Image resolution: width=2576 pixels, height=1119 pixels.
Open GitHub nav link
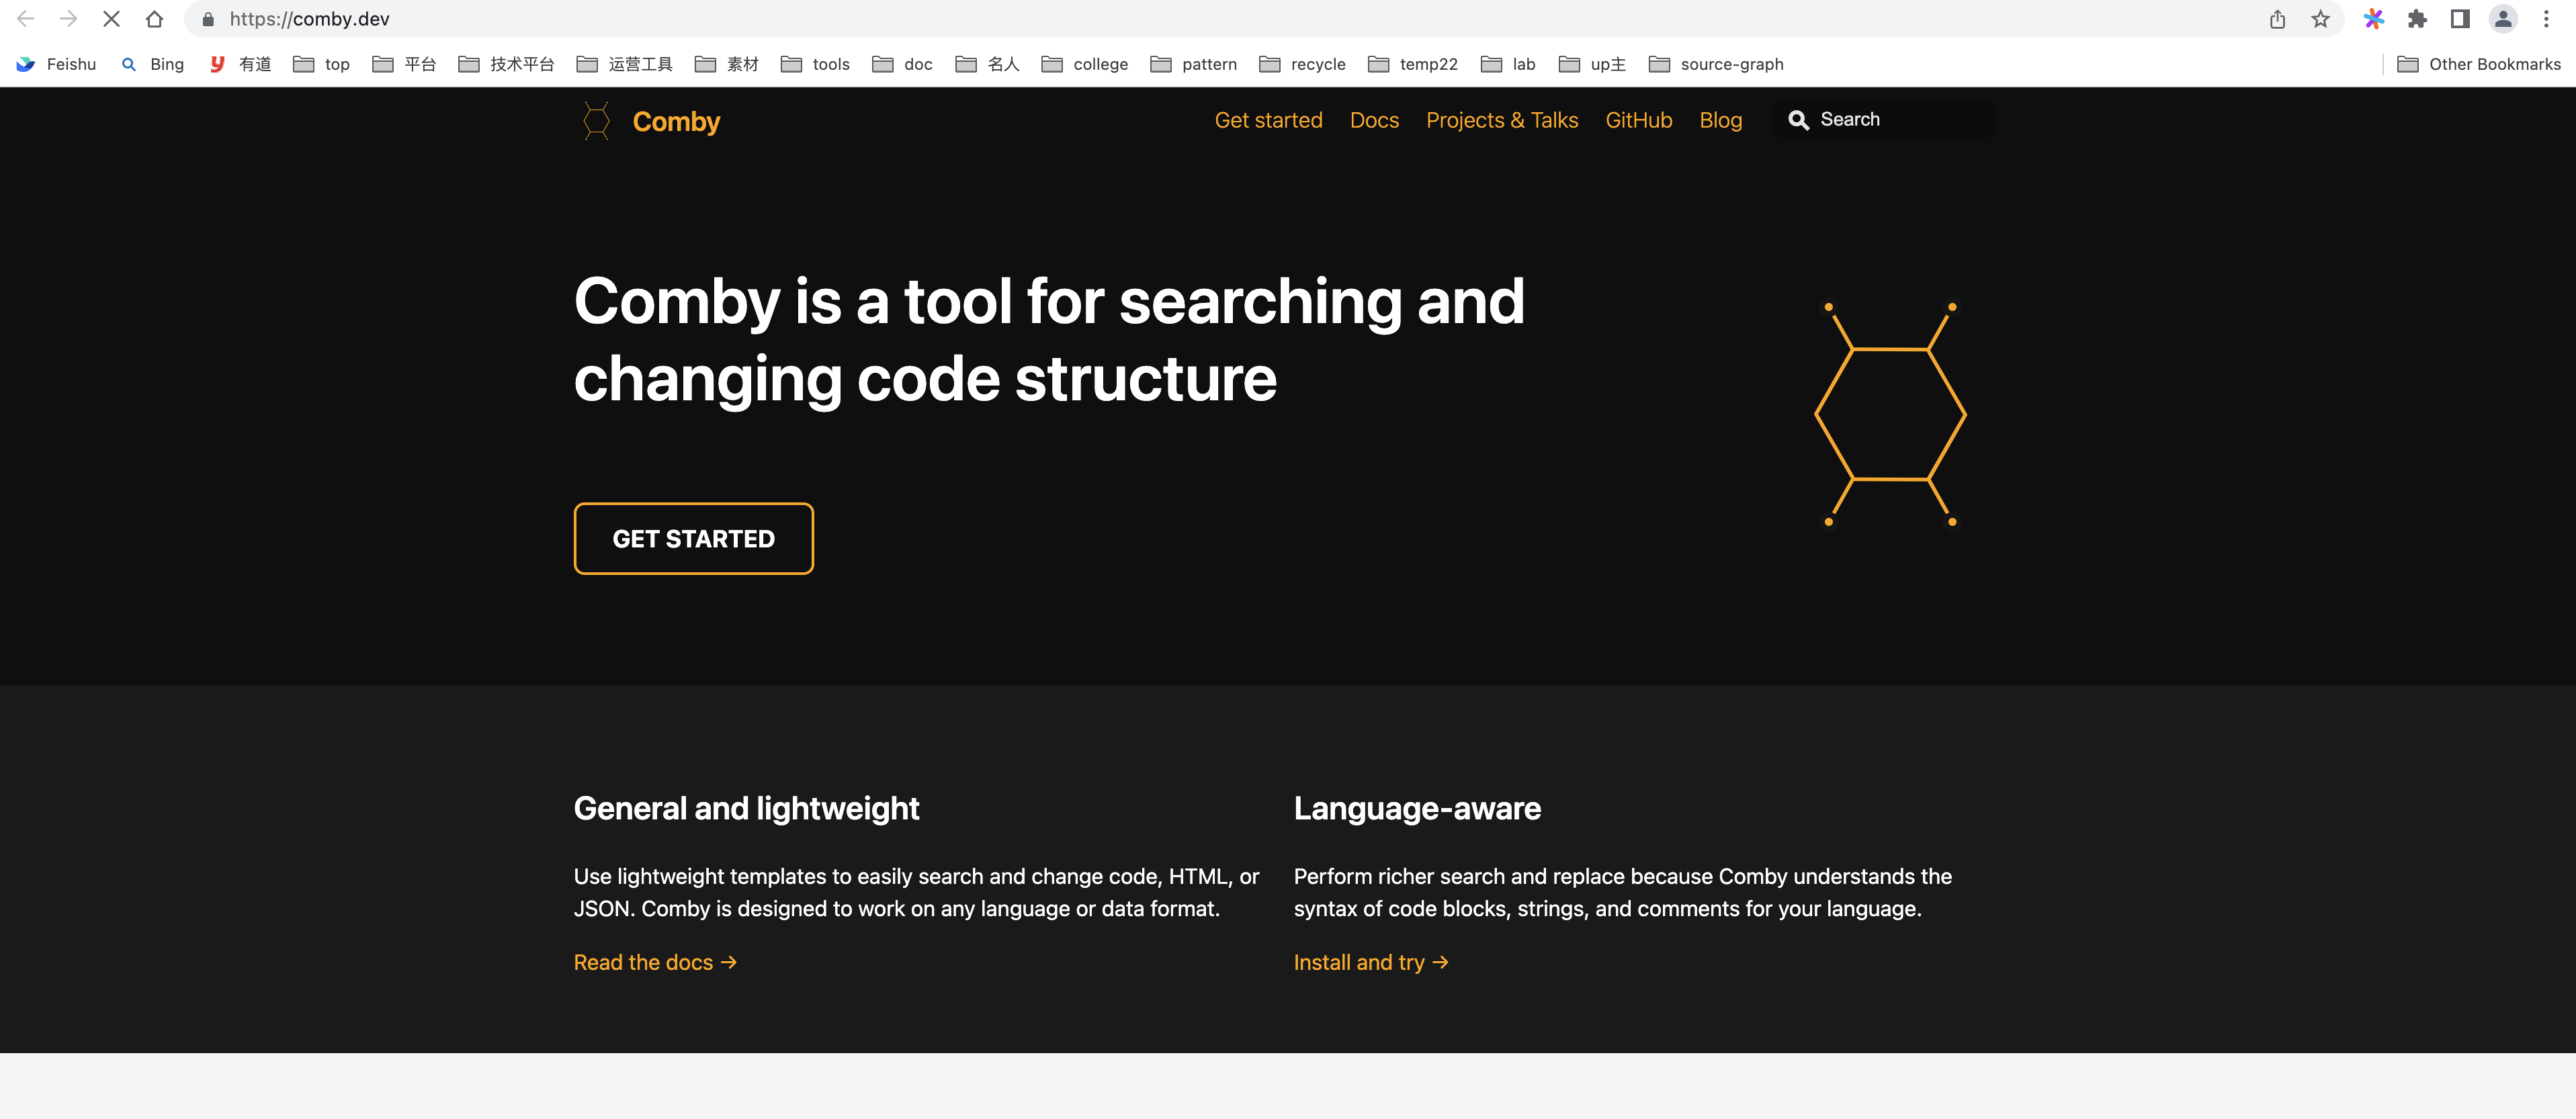click(x=1638, y=120)
